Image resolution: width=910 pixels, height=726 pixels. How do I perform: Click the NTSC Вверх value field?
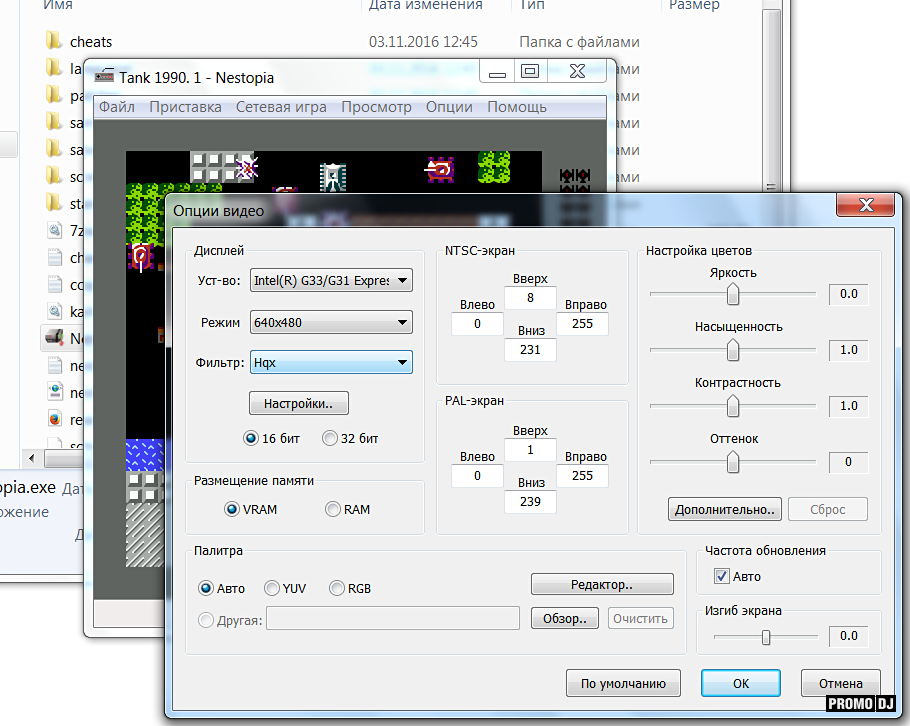[x=530, y=298]
